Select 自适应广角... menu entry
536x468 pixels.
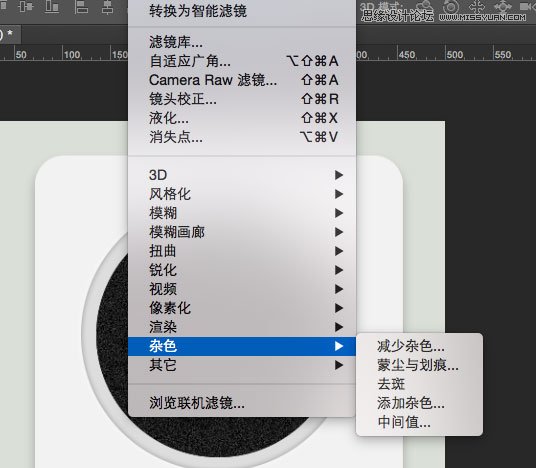pos(242,61)
